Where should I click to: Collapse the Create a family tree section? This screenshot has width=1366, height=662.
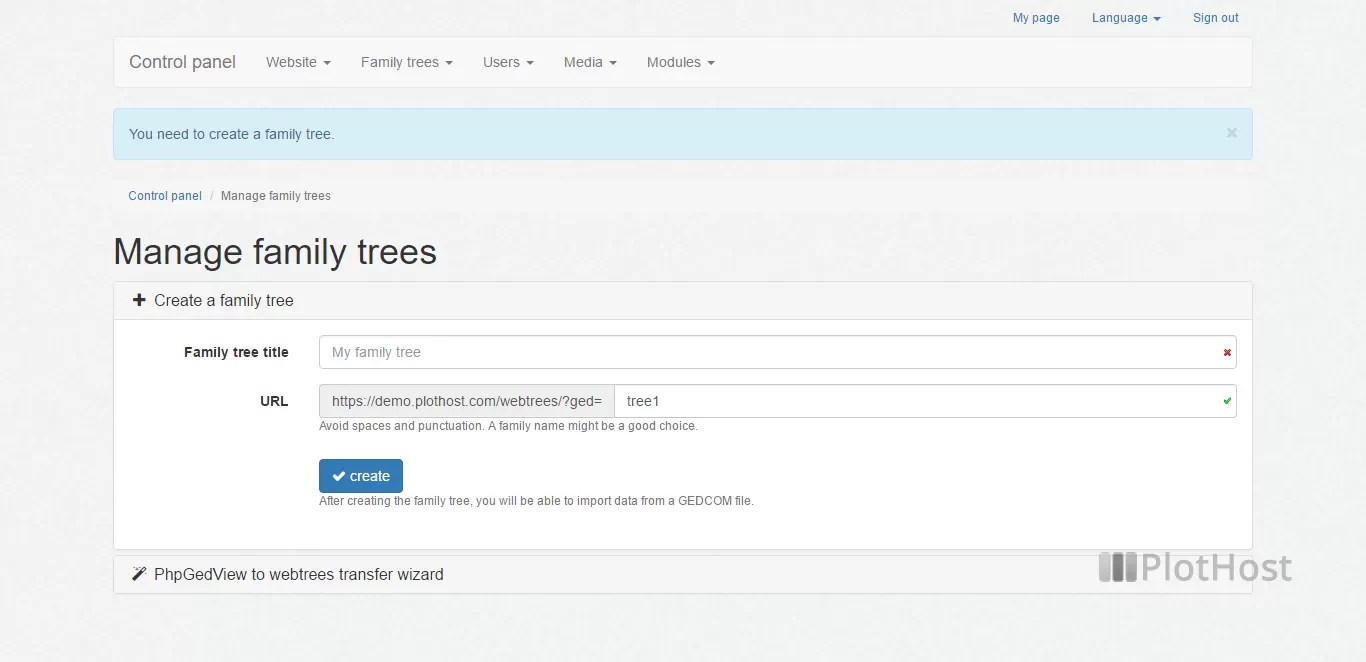[x=223, y=300]
